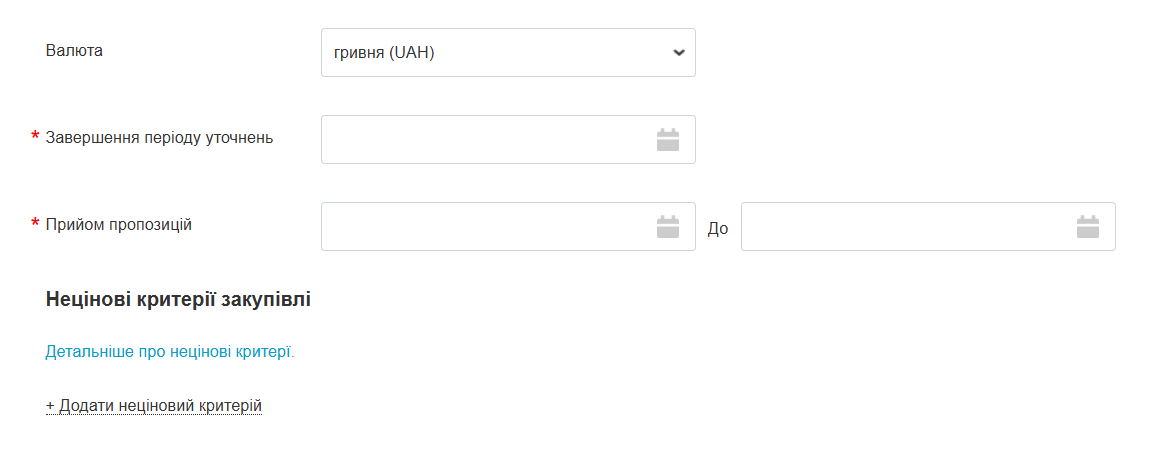Screen dimensions: 1176x460
Task: Click the red asterisk beside Завершення періоду уточнень
Action: tap(36, 138)
